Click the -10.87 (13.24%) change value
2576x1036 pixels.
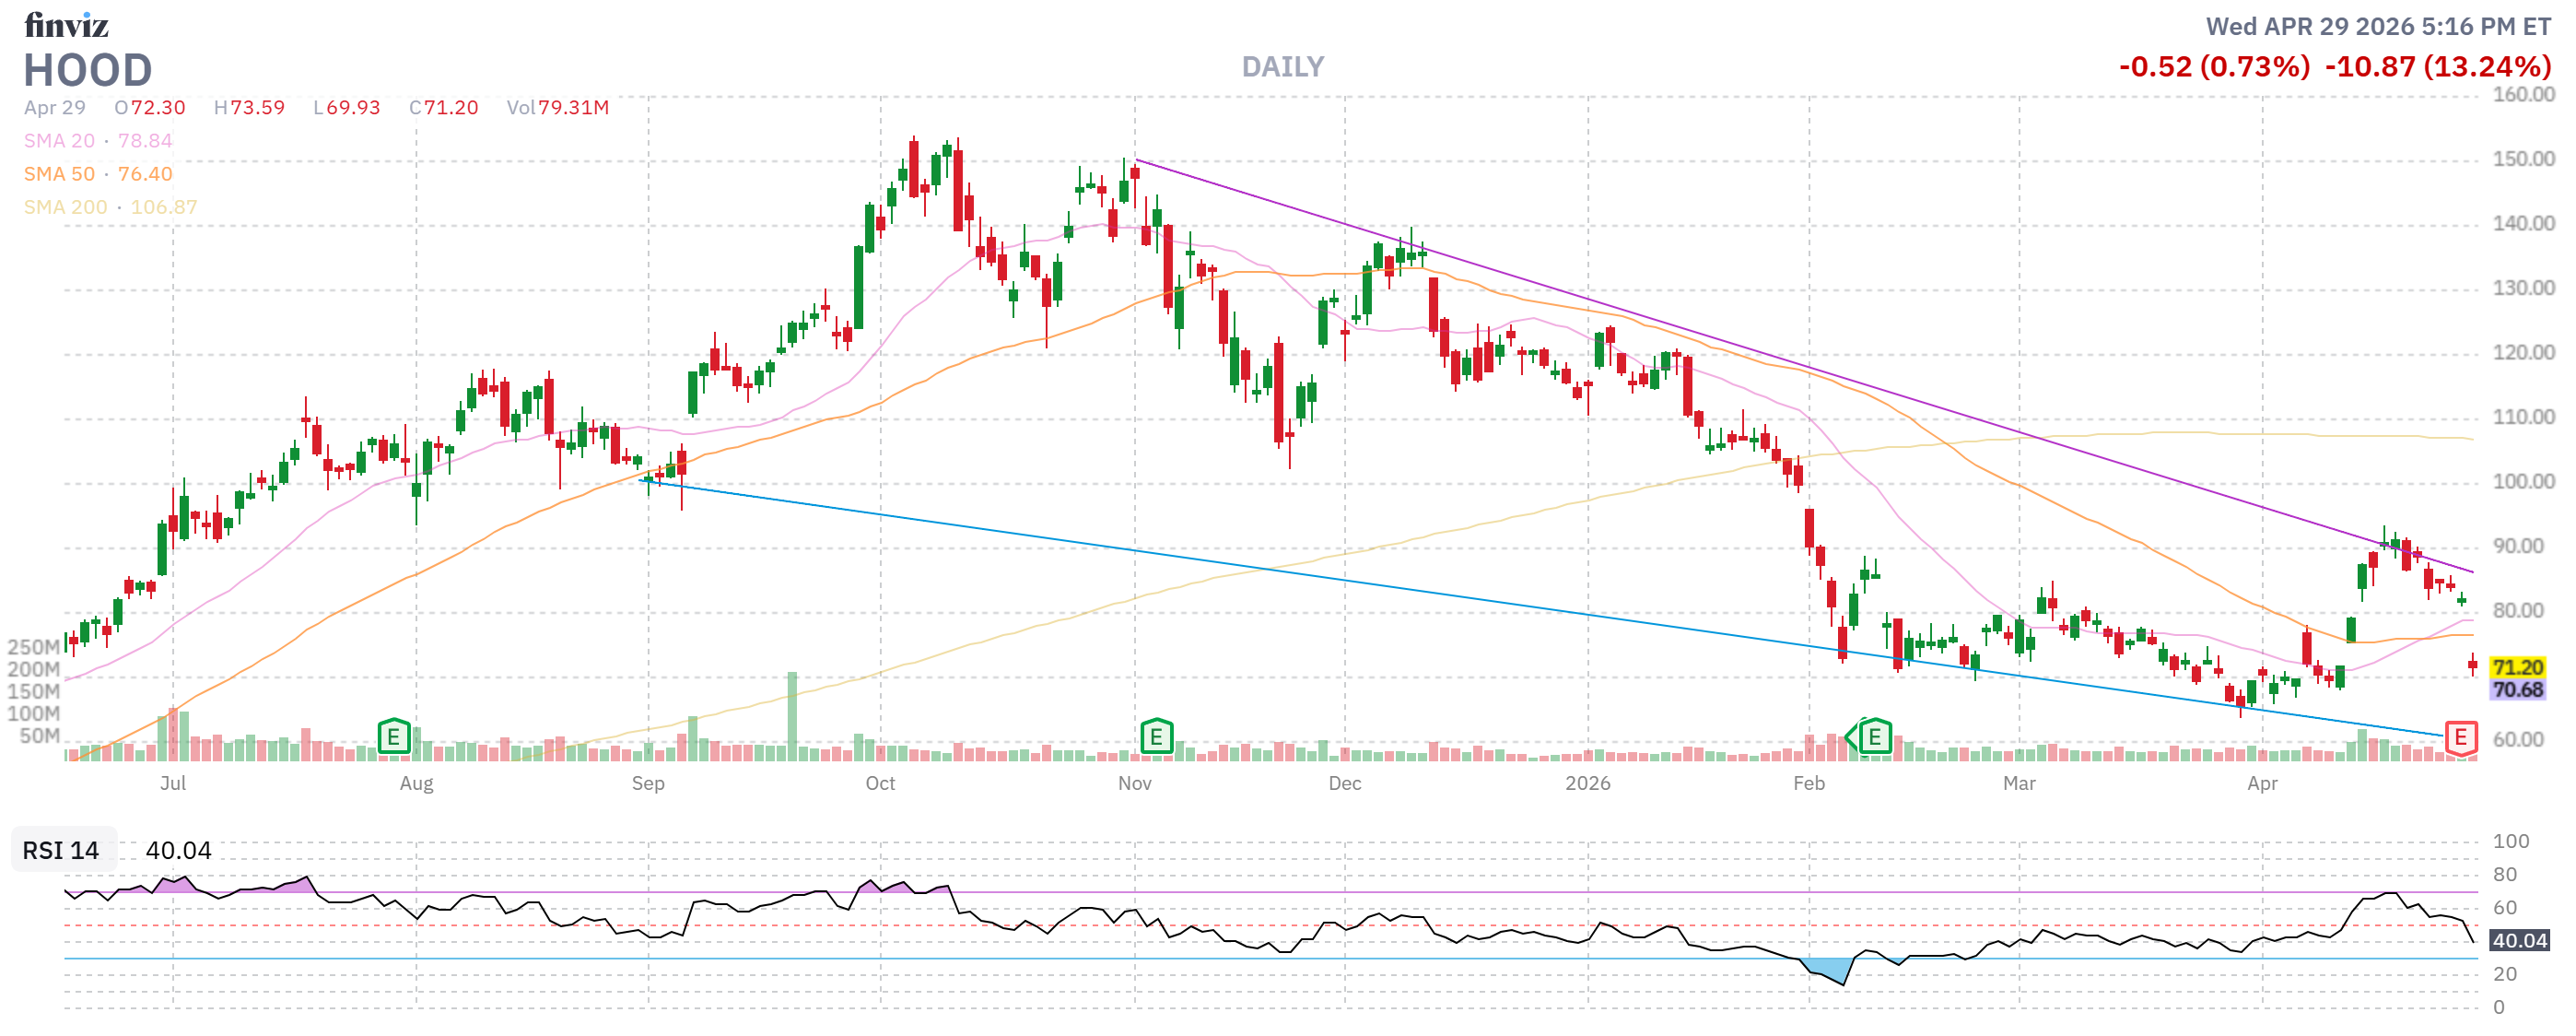(x=2437, y=67)
